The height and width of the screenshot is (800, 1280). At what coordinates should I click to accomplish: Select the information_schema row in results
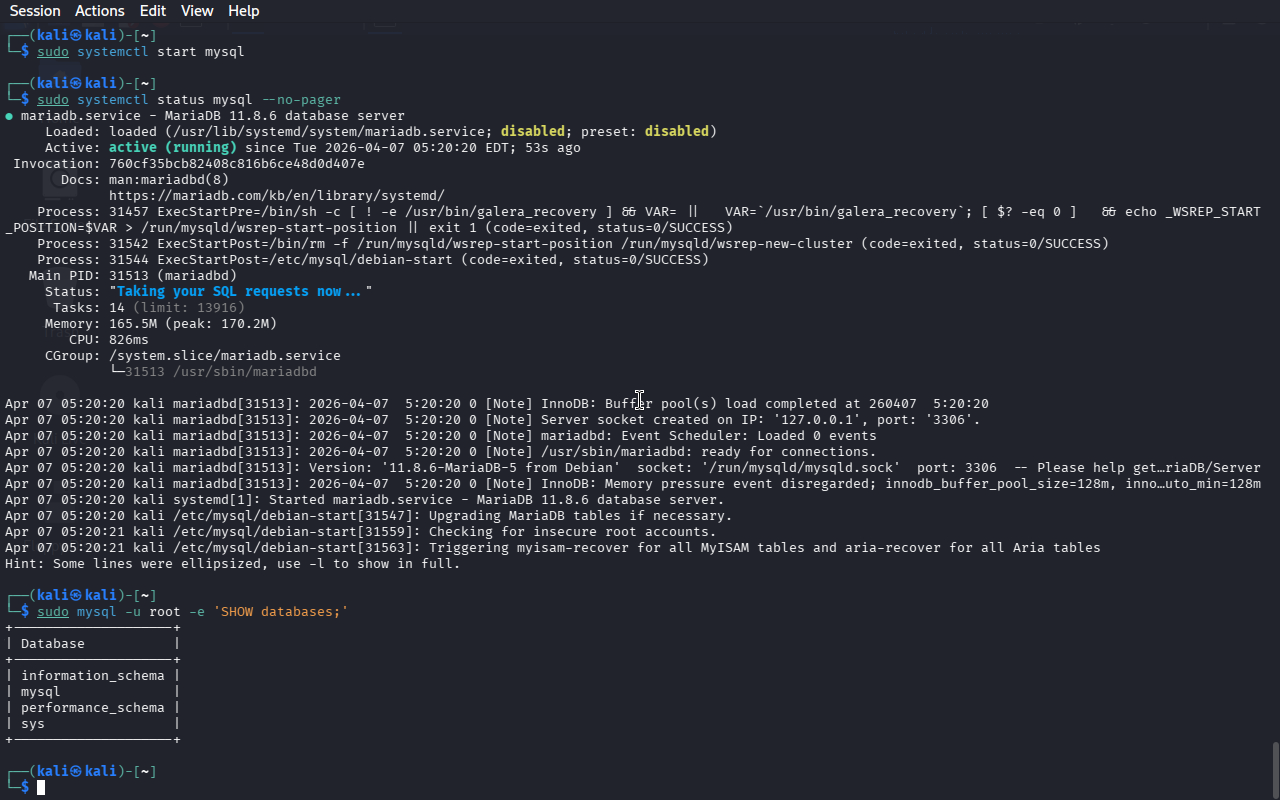tap(92, 676)
